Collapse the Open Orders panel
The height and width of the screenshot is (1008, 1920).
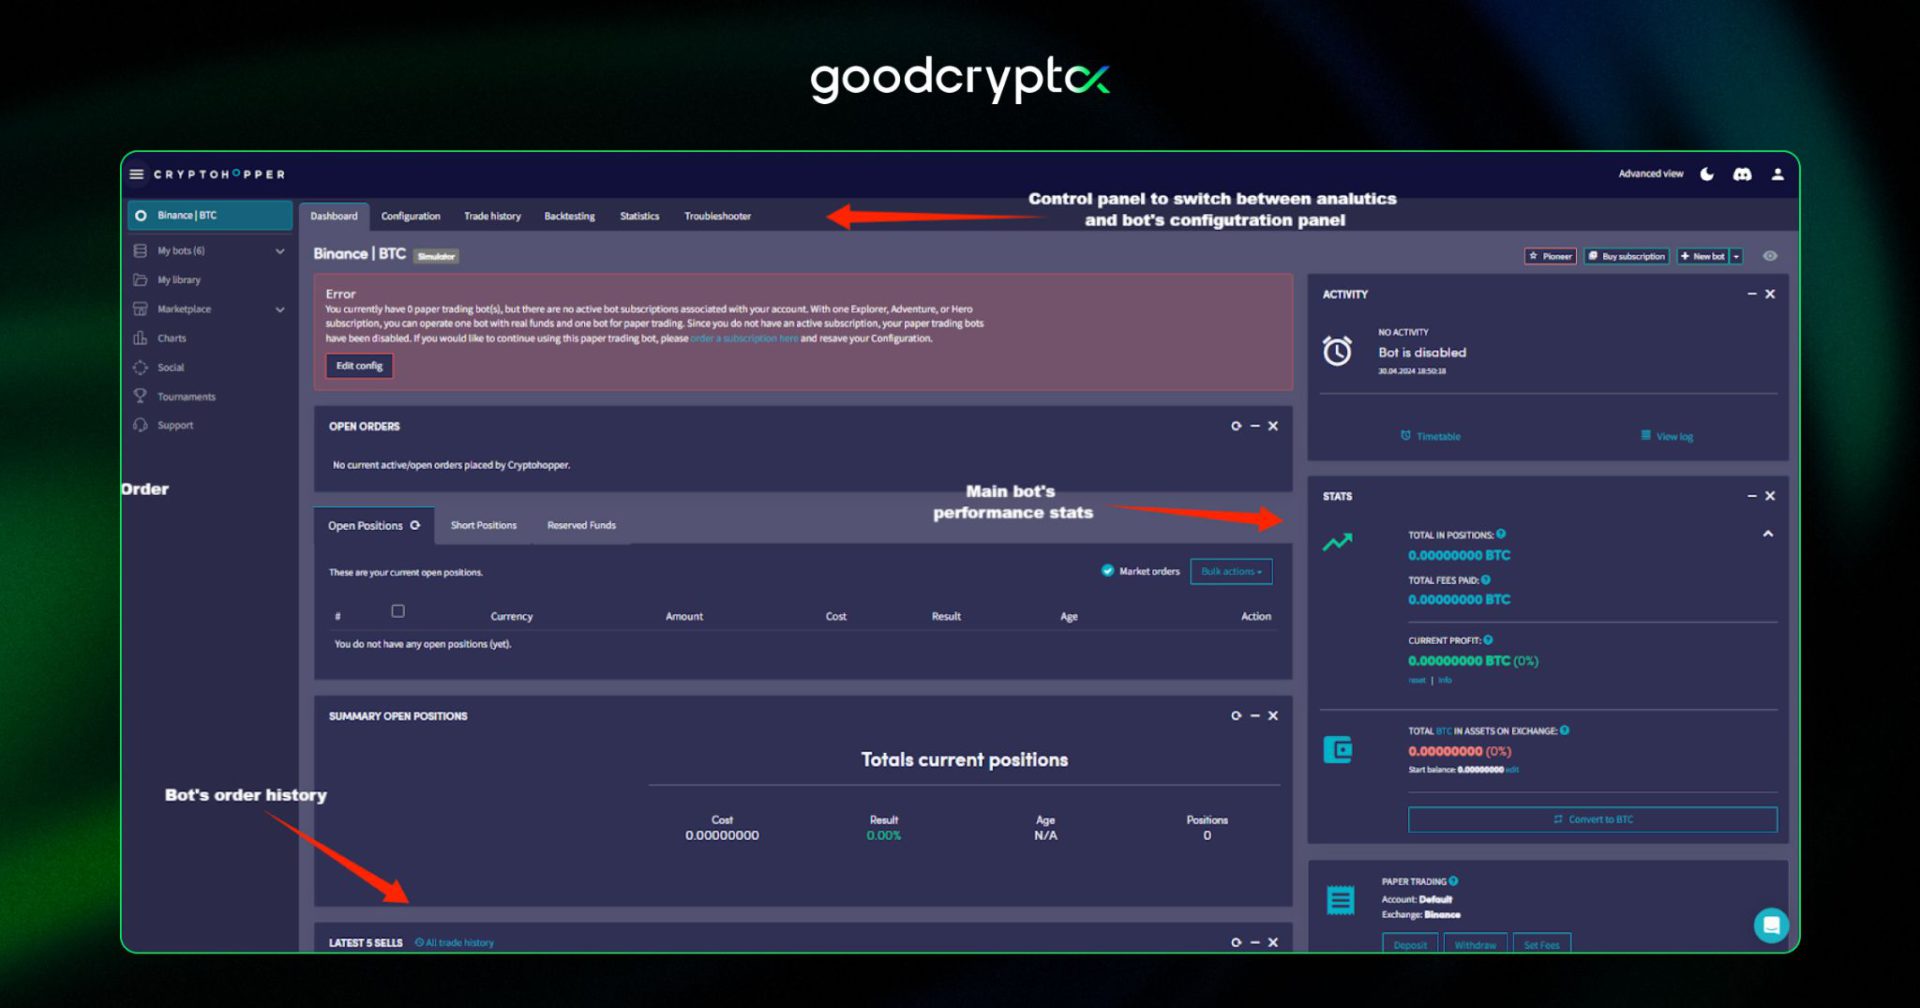tap(1255, 426)
